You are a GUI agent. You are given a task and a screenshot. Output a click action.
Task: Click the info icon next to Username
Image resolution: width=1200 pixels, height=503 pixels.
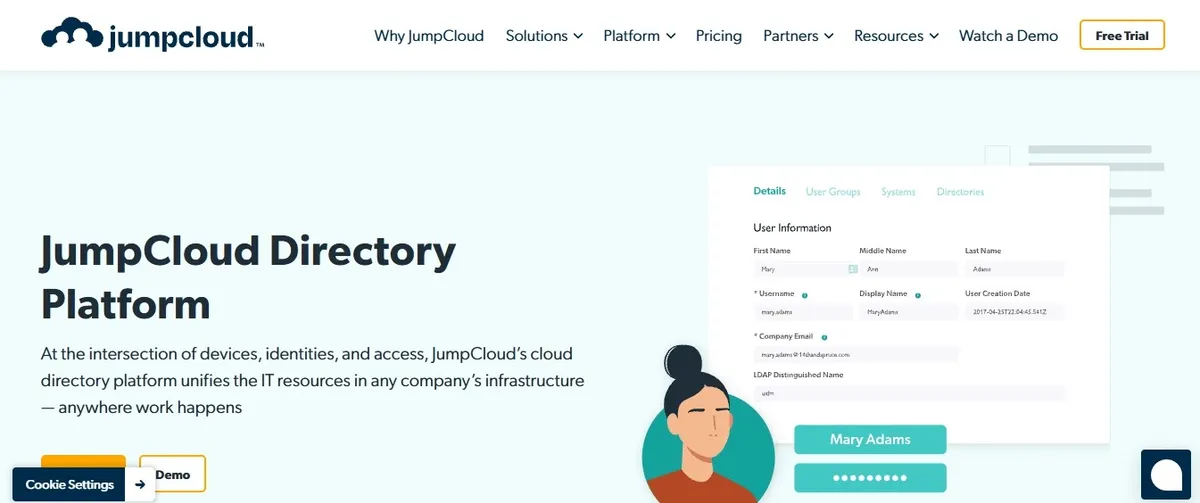(x=804, y=295)
